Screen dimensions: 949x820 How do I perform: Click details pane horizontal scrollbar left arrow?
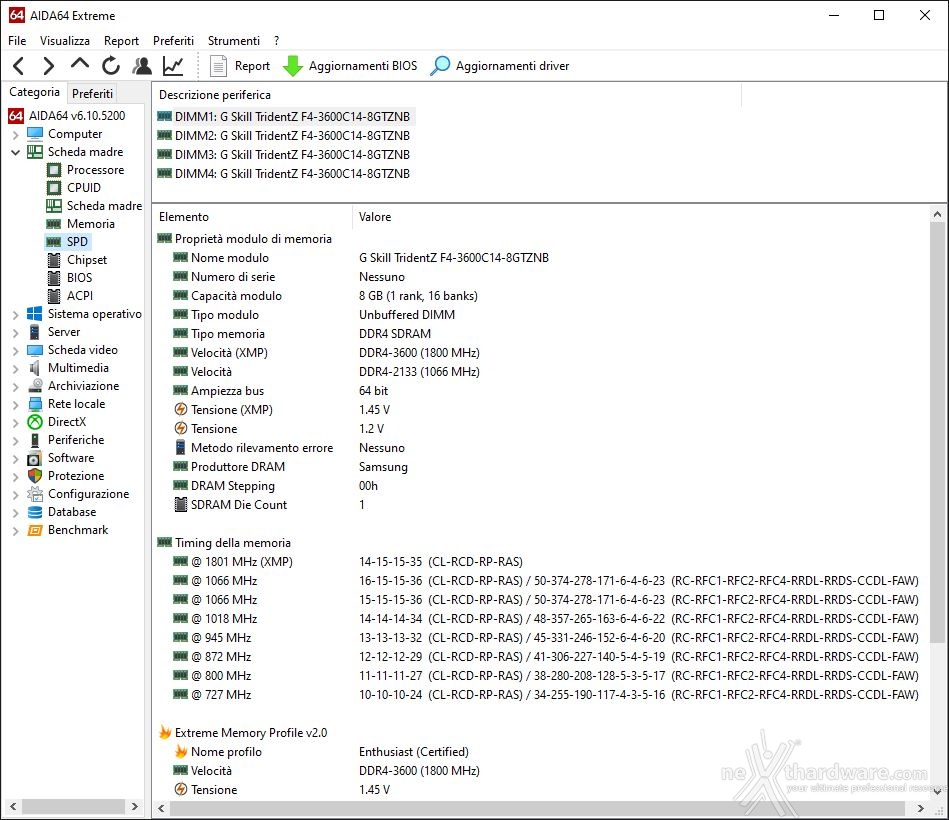pos(161,808)
